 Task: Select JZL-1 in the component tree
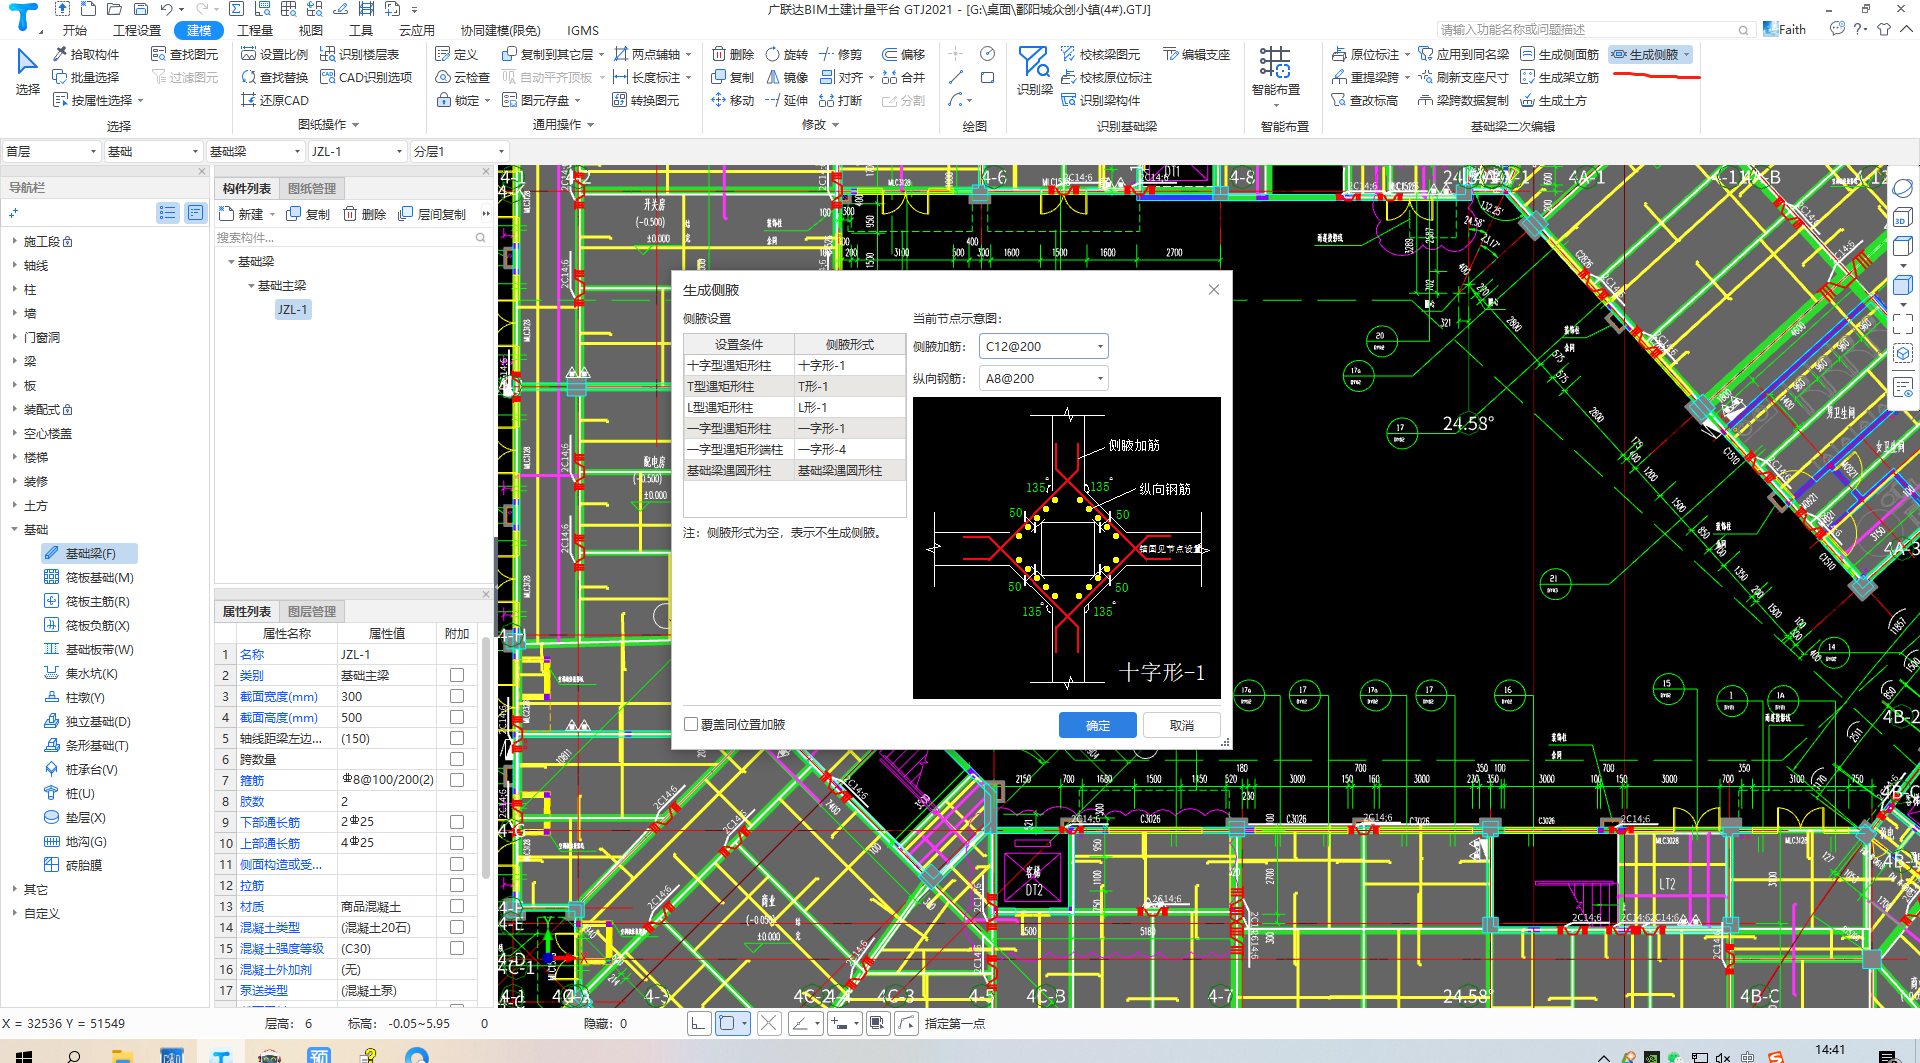pyautogui.click(x=294, y=310)
